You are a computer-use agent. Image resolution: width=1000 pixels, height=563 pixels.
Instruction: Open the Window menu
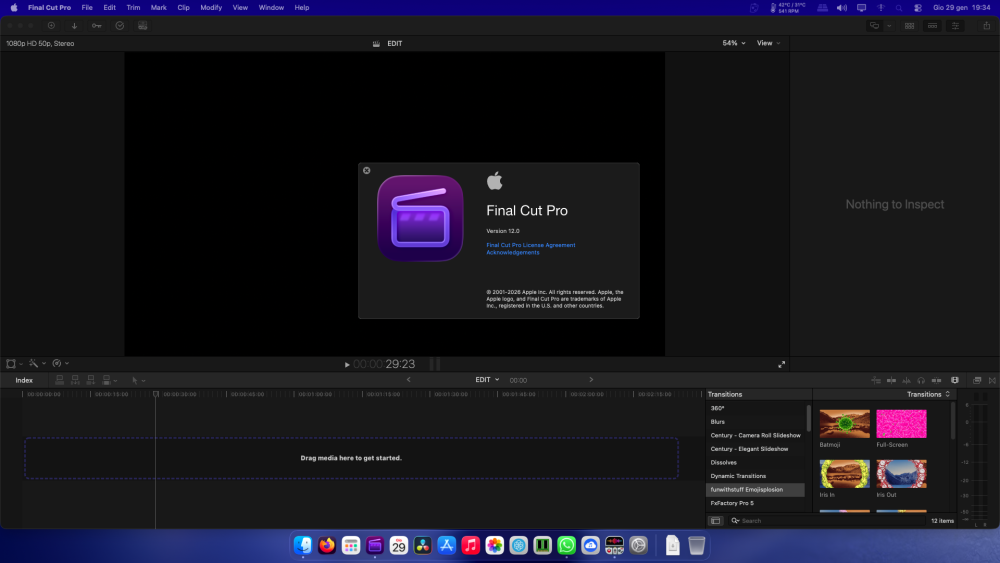[x=271, y=8]
